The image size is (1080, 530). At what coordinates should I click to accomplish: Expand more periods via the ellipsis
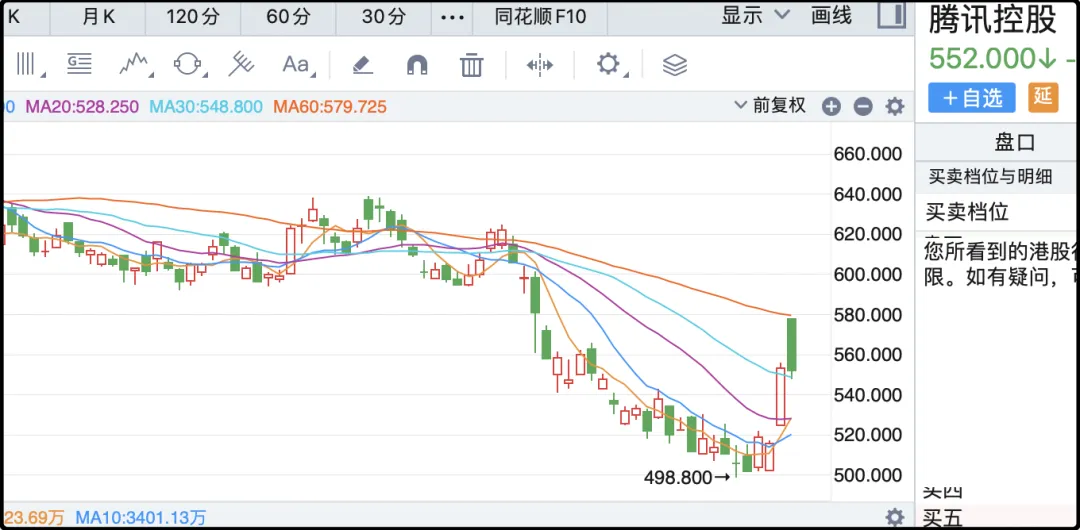pos(453,17)
